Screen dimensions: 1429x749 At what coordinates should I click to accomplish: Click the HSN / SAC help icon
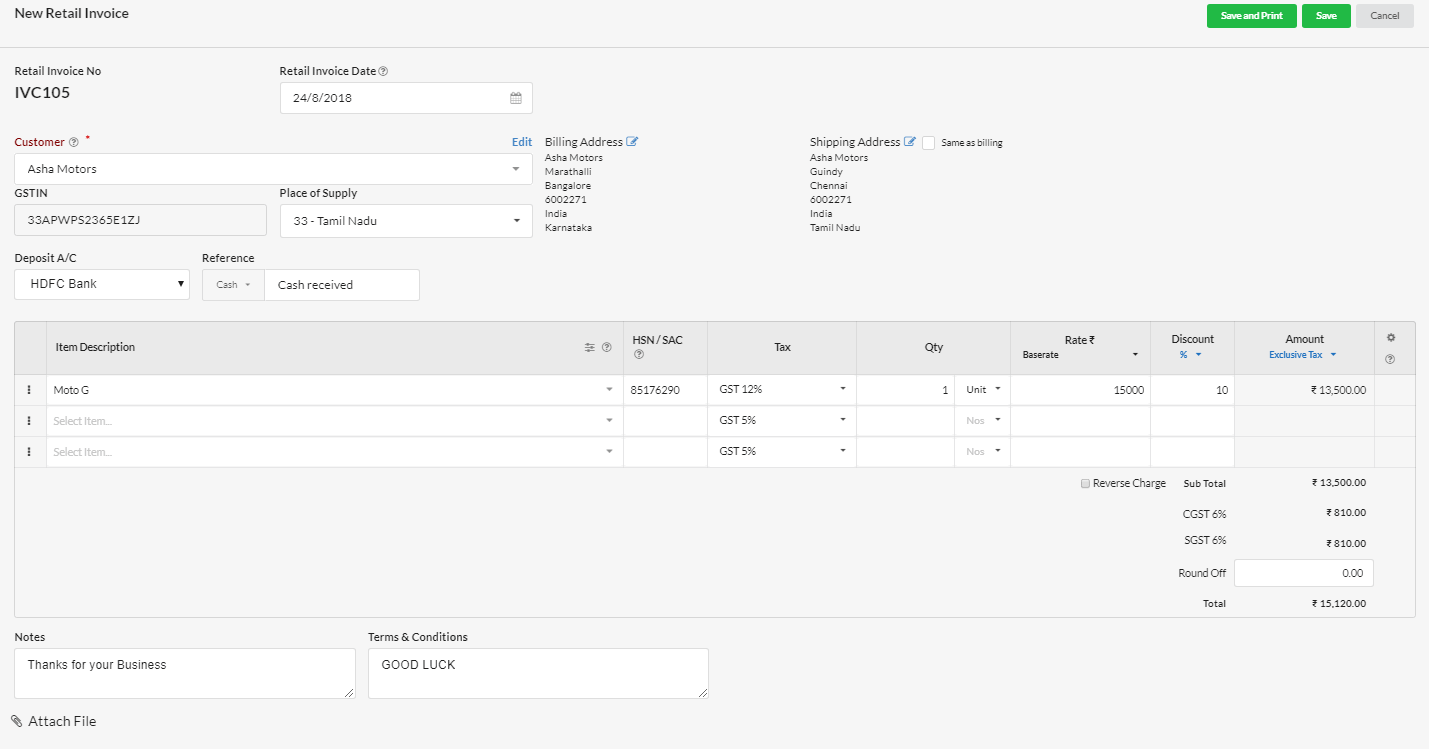pos(639,354)
